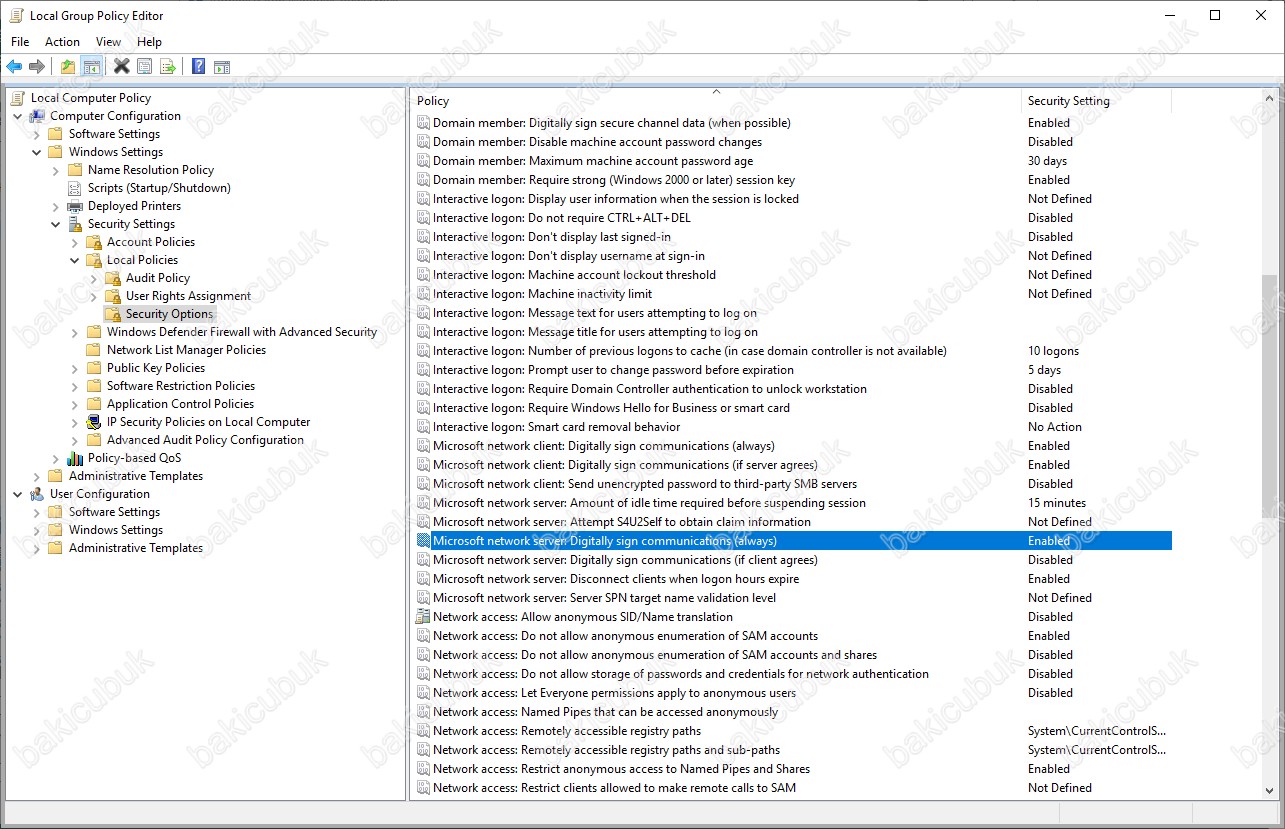The width and height of the screenshot is (1285, 829).
Task: Click the Up One Level folder icon
Action: coord(68,67)
